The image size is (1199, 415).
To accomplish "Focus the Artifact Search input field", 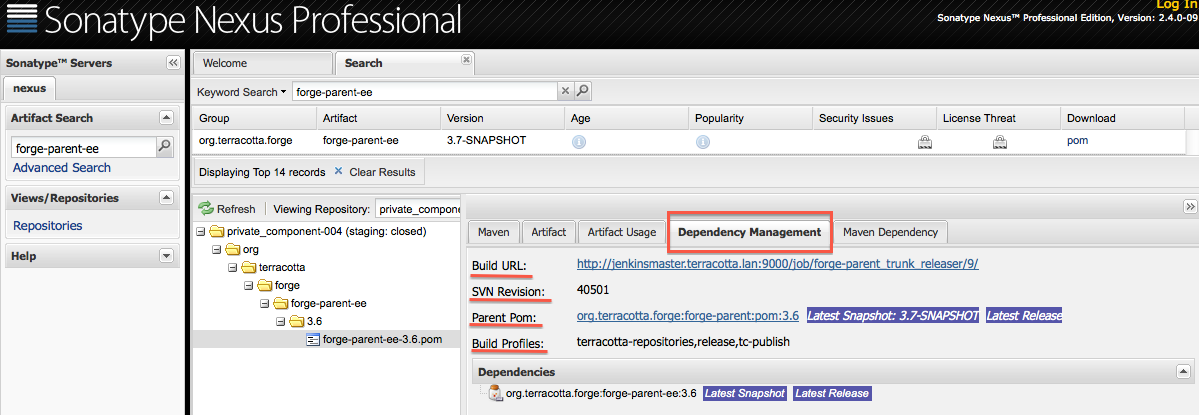I will pyautogui.click(x=84, y=148).
